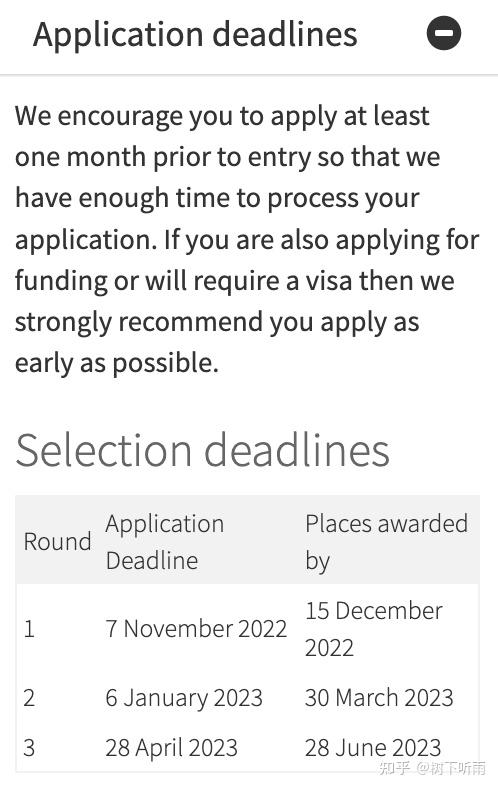This screenshot has height=790, width=498.
Task: Click the round 3 number cell
Action: [29, 747]
